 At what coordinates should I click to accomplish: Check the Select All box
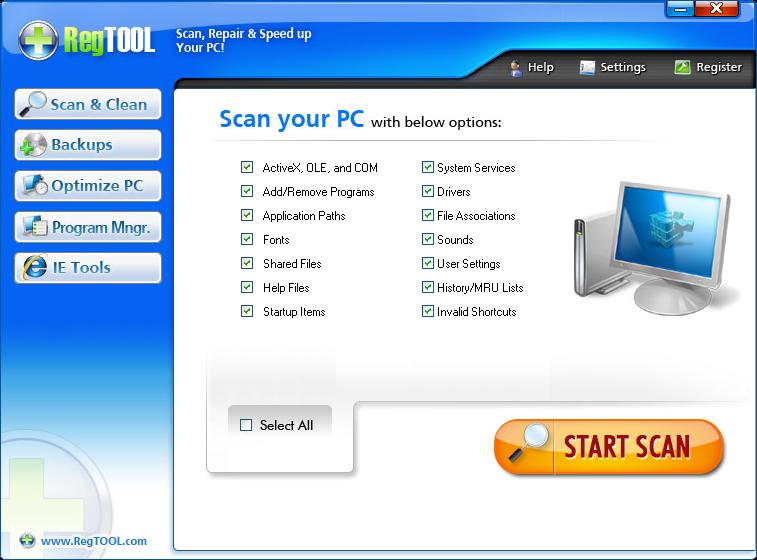point(246,425)
